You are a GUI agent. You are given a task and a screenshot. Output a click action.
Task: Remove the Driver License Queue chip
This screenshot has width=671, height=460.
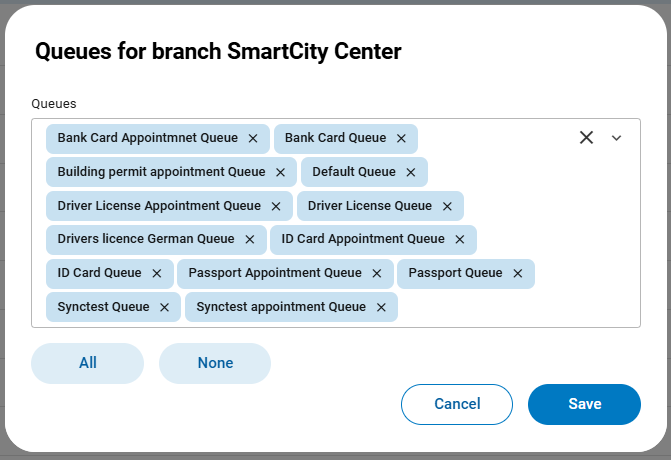coord(447,206)
